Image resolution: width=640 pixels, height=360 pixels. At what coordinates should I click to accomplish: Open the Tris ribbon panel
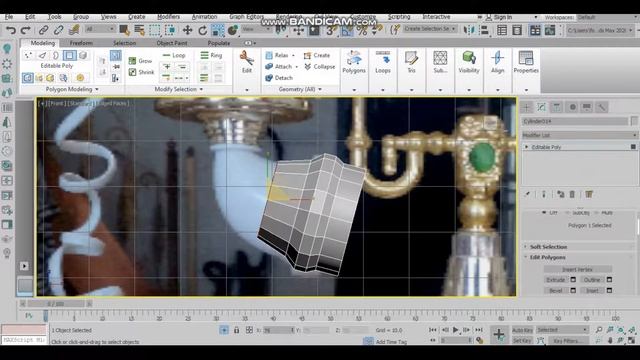tap(411, 62)
